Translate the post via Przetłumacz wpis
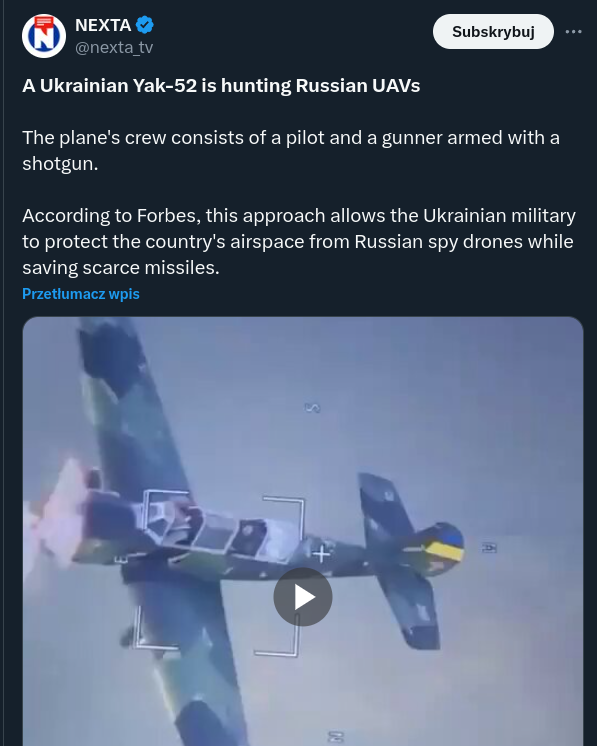This screenshot has width=597, height=746. pos(81,294)
